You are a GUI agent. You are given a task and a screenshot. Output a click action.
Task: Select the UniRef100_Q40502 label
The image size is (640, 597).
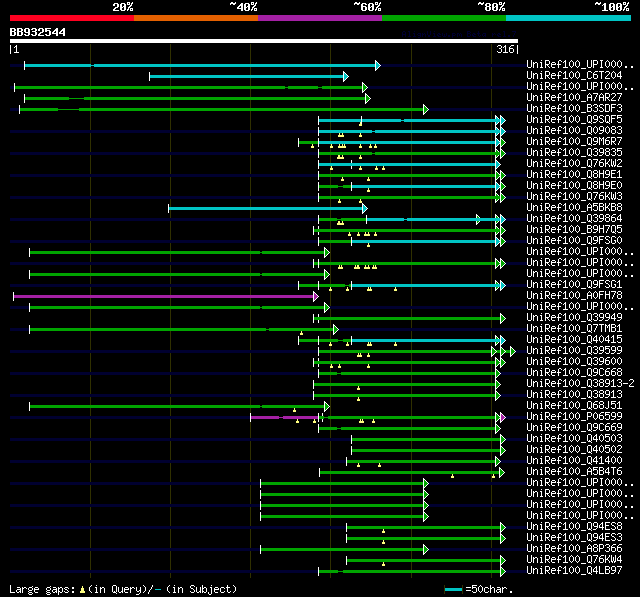pos(574,450)
